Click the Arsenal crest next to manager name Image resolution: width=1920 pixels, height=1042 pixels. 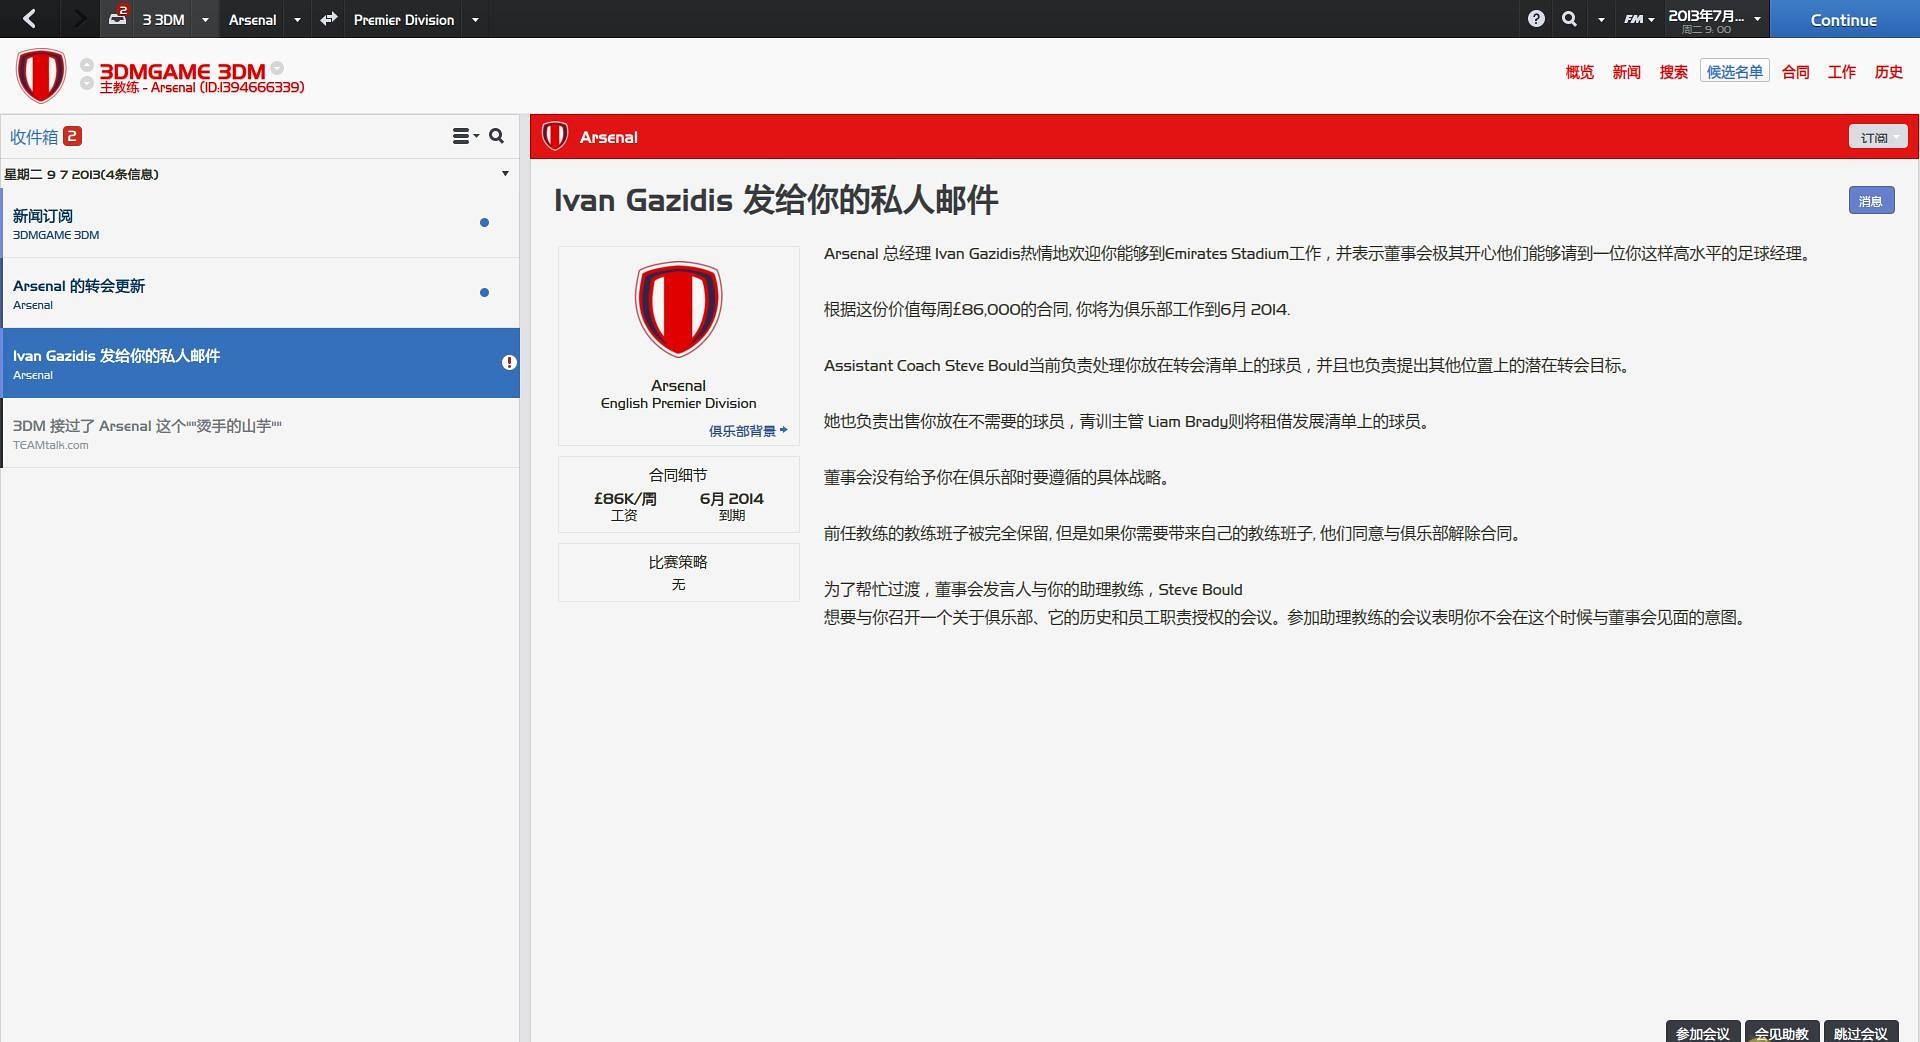(41, 75)
